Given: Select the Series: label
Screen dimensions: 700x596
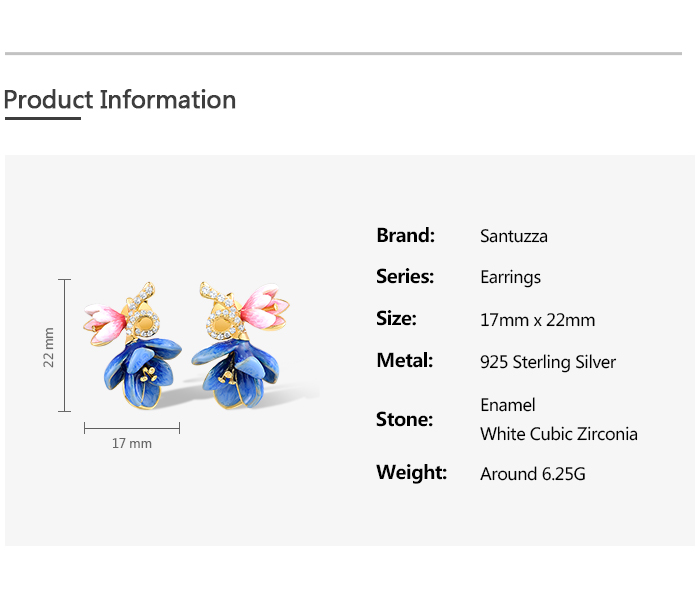Looking at the screenshot, I should point(405,277).
